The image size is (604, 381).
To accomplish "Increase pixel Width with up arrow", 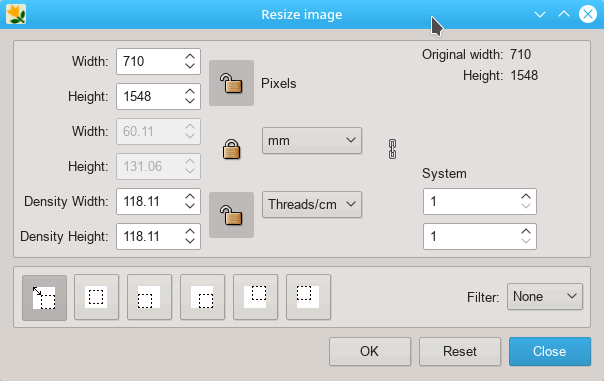I will pos(190,57).
